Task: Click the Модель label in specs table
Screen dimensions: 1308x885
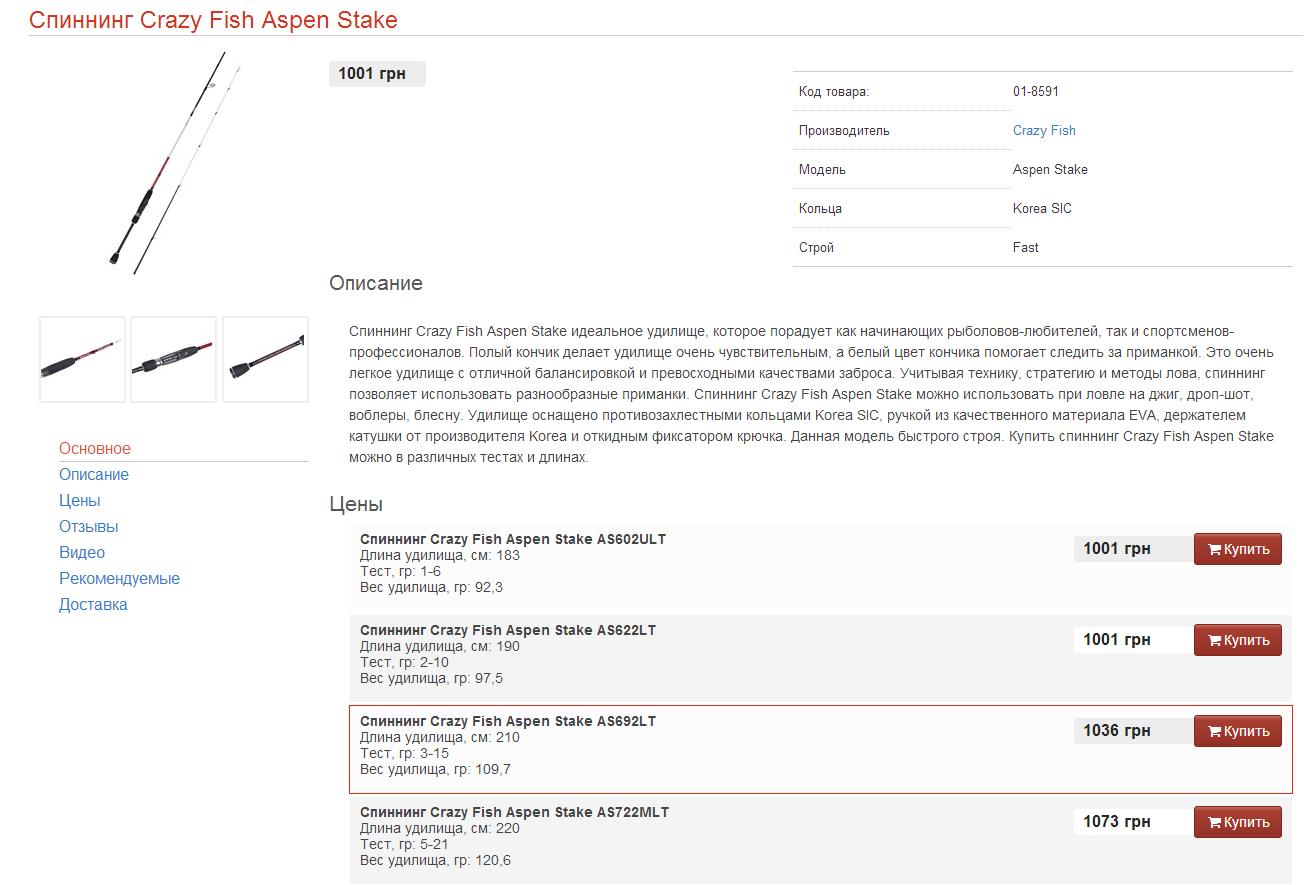Action: pyautogui.click(x=822, y=169)
